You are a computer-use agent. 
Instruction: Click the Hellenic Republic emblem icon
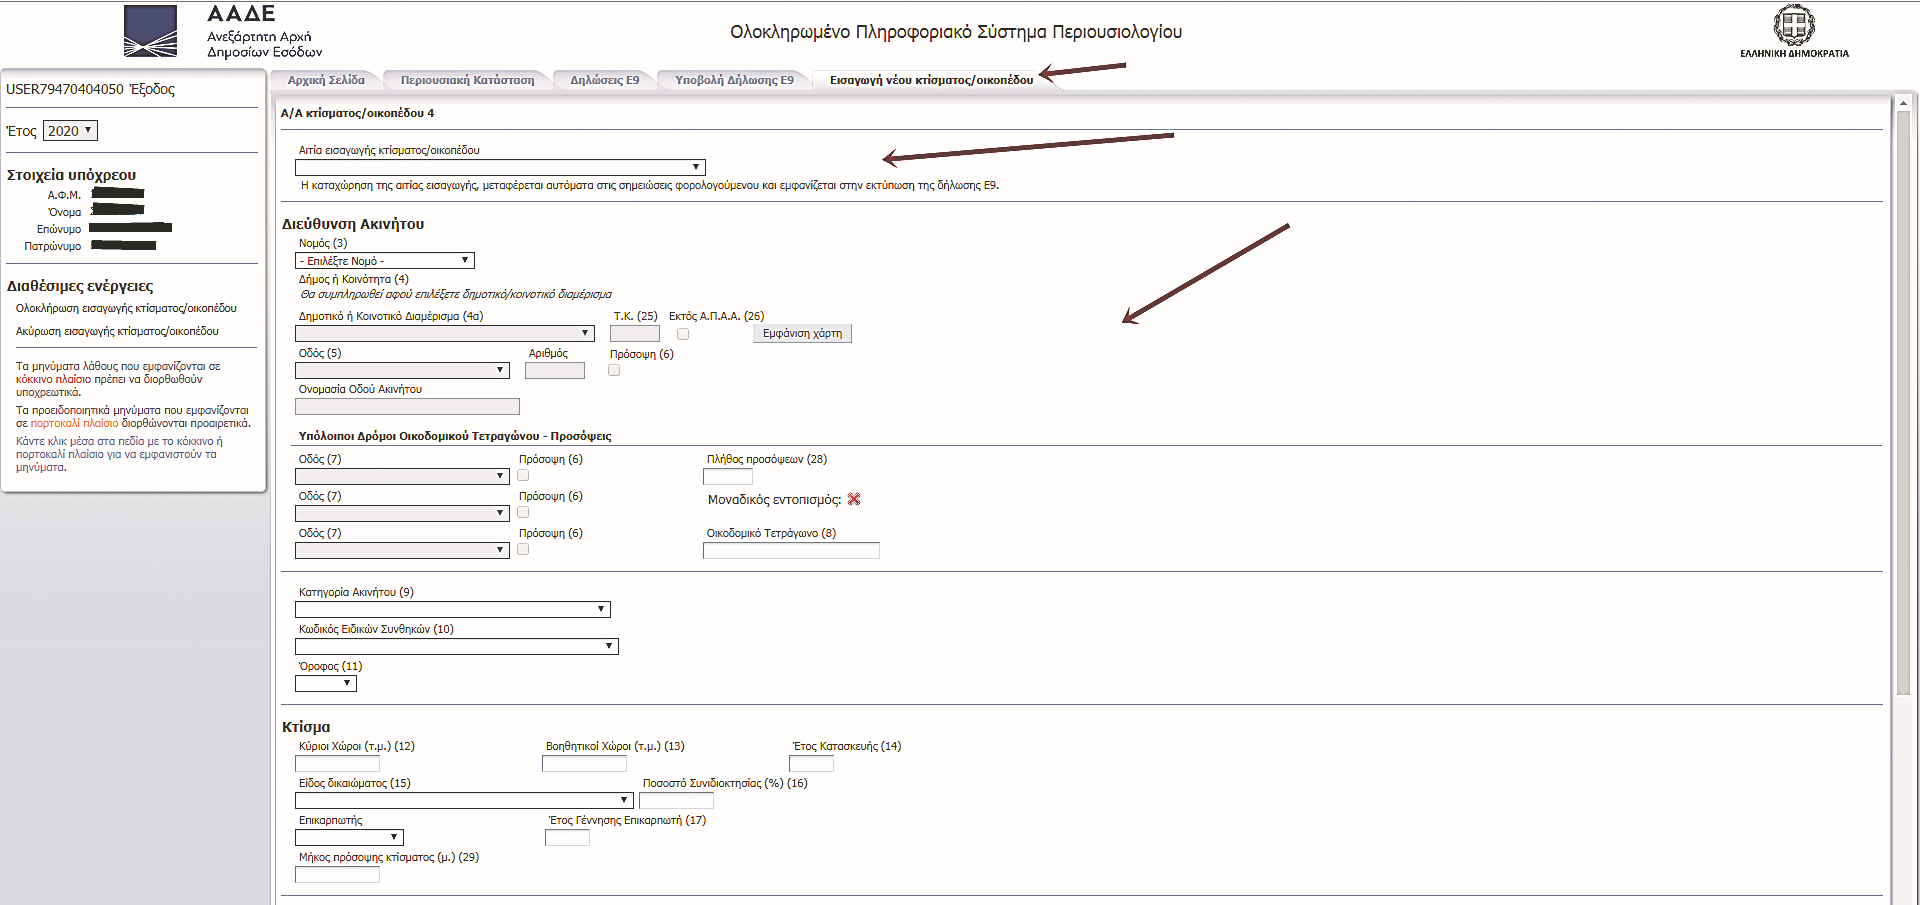pos(1794,25)
